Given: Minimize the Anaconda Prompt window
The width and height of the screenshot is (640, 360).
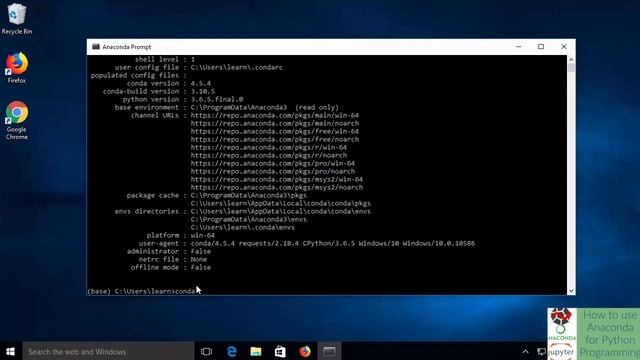Looking at the screenshot, I should (x=518, y=47).
